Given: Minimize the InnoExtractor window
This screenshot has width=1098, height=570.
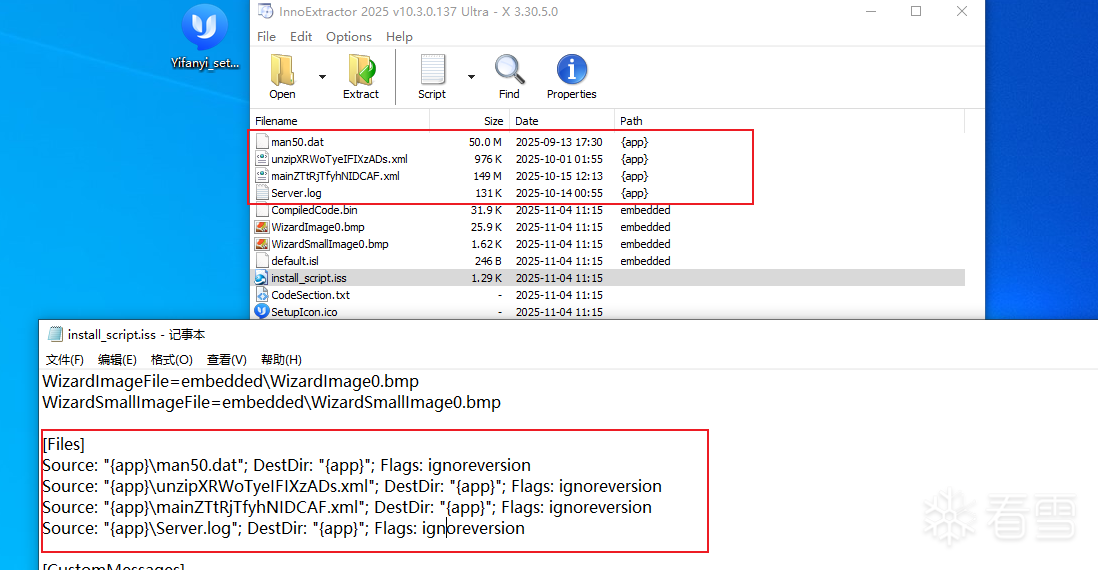Looking at the screenshot, I should pyautogui.click(x=871, y=11).
